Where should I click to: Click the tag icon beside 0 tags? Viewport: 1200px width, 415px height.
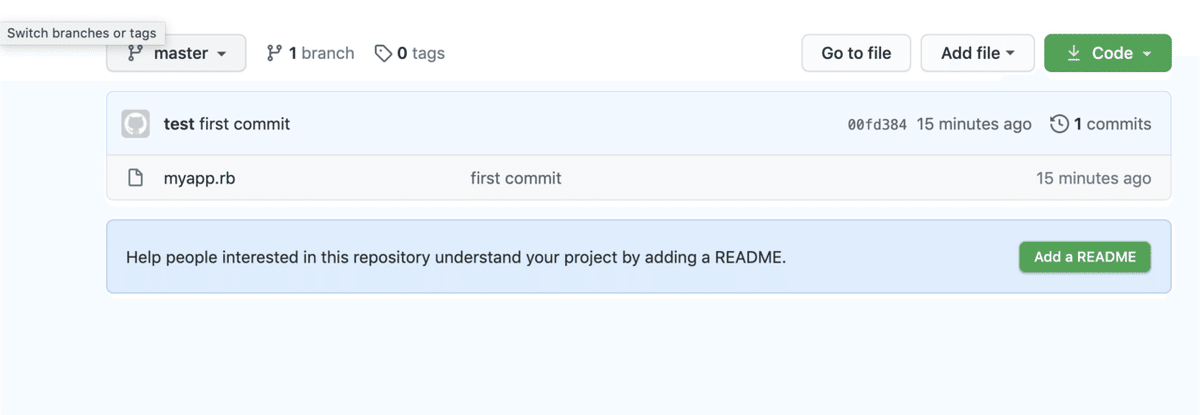click(383, 53)
